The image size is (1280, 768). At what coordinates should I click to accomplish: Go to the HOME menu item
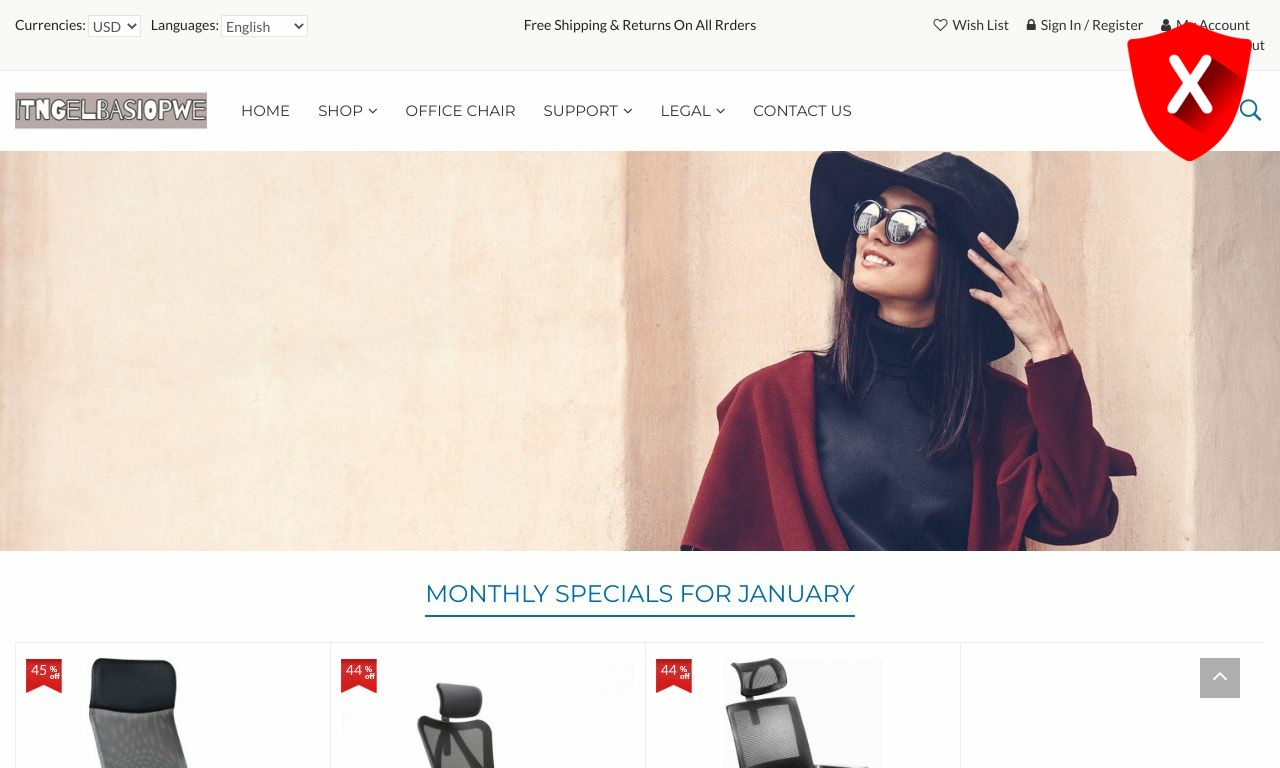tap(265, 111)
